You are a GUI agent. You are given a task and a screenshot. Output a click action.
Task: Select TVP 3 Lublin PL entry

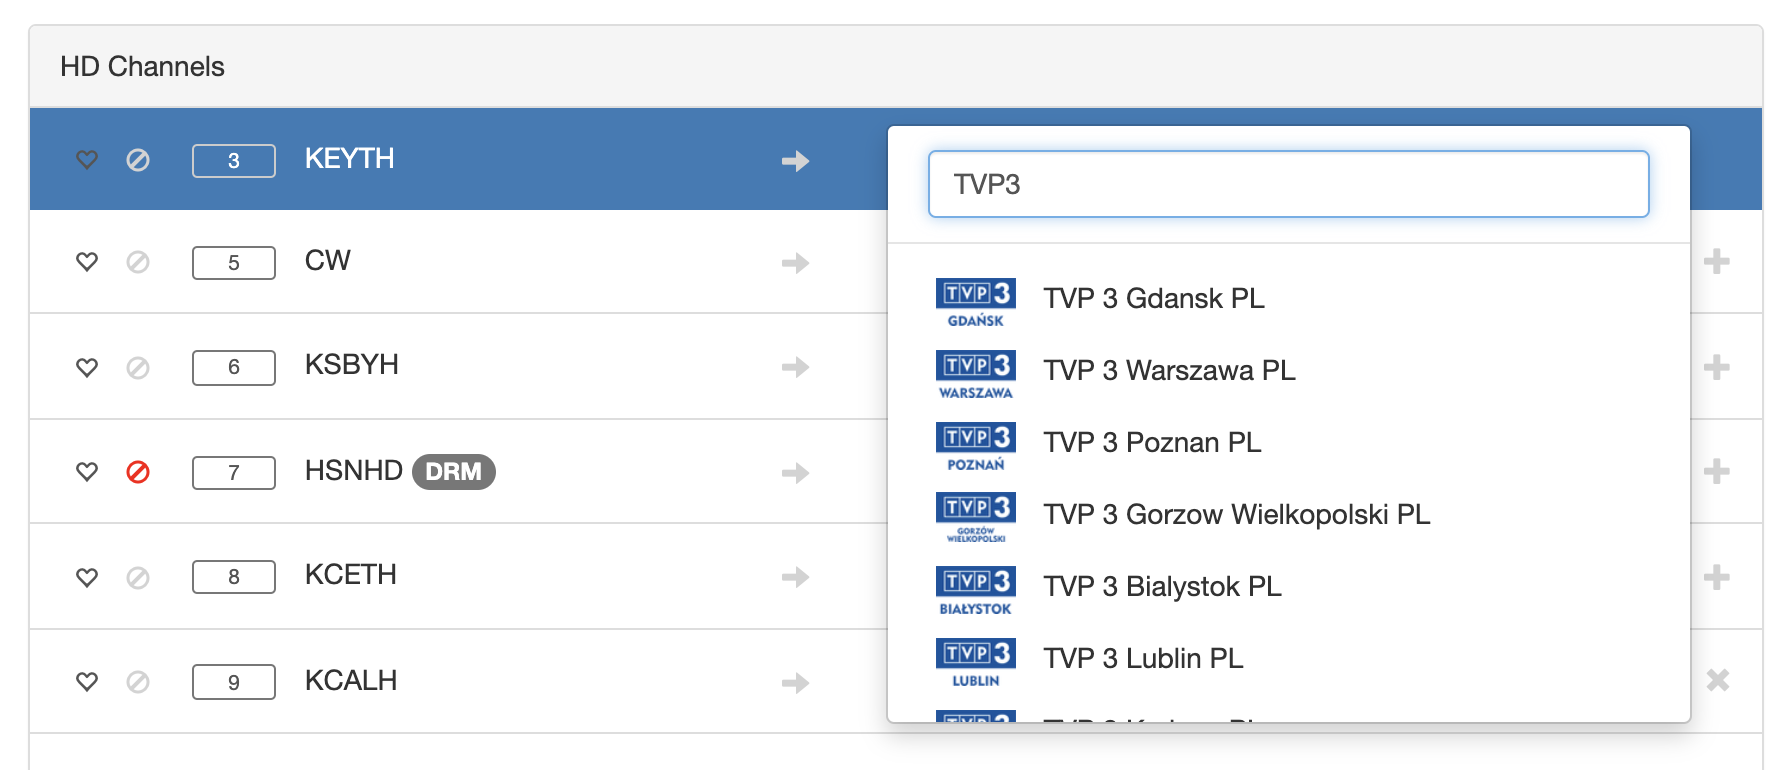[x=1142, y=659]
